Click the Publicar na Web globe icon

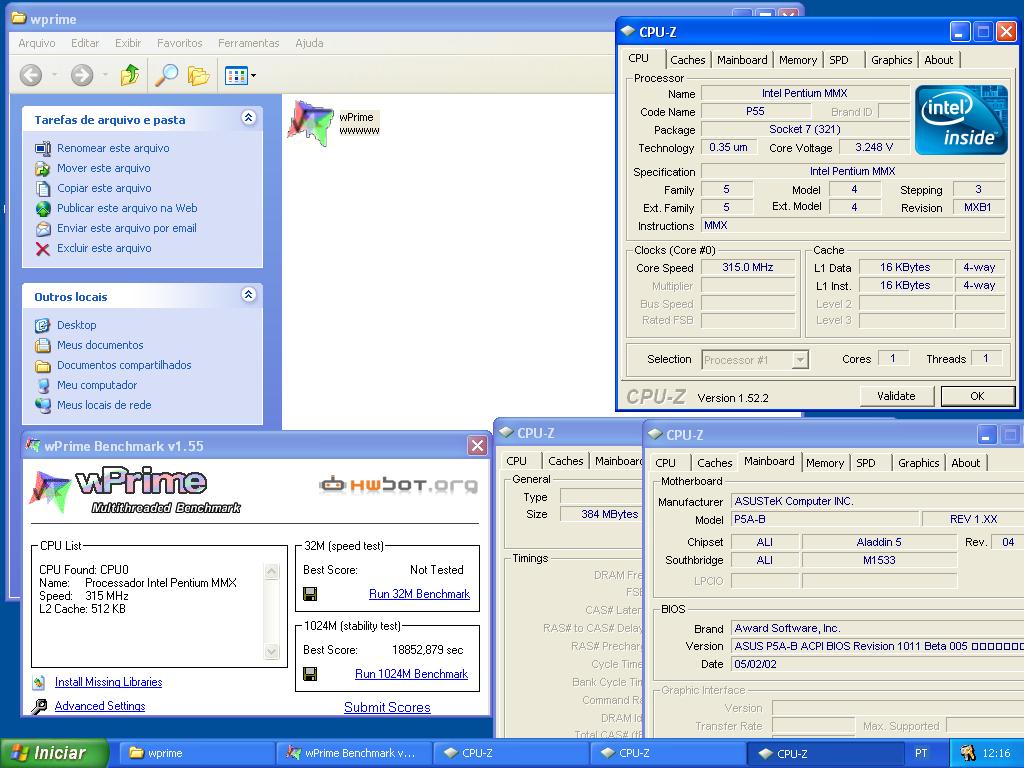pos(43,209)
